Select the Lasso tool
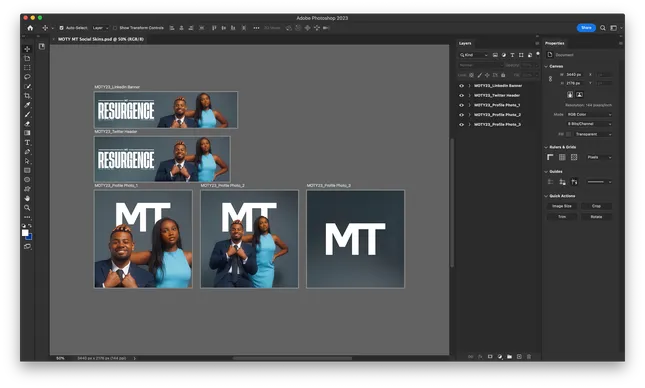The image size is (645, 388). click(x=27, y=77)
